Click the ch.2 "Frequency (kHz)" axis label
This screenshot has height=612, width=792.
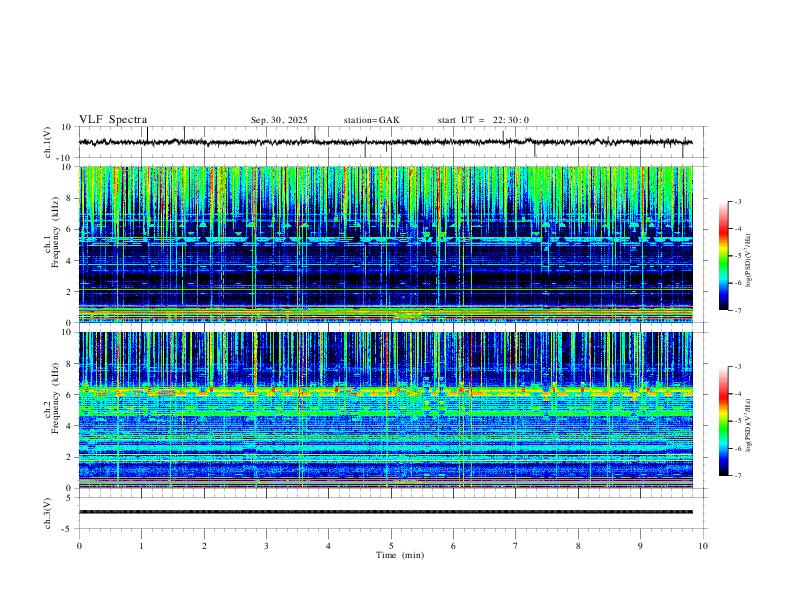[x=55, y=398]
